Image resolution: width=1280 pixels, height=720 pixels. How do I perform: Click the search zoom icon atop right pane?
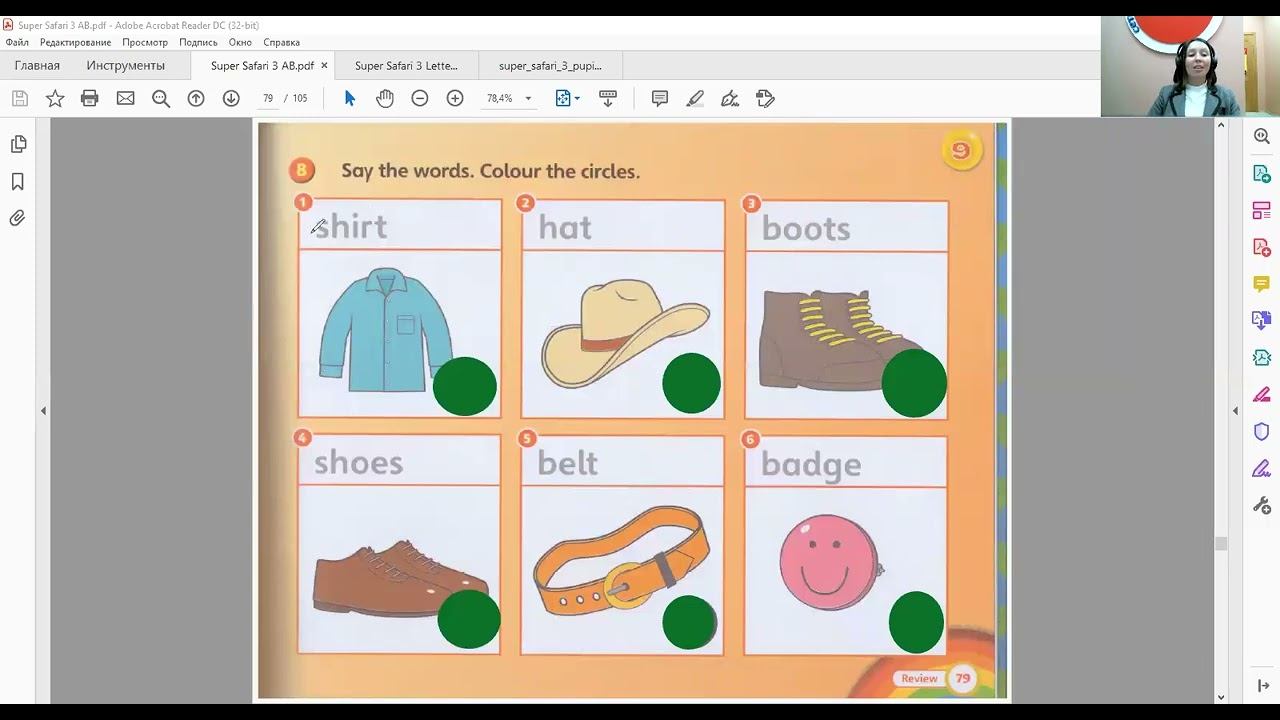coord(1262,136)
